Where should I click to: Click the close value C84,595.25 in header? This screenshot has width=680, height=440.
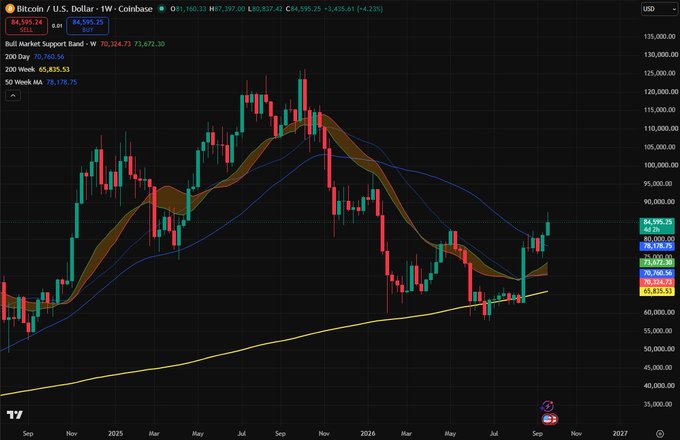302,9
